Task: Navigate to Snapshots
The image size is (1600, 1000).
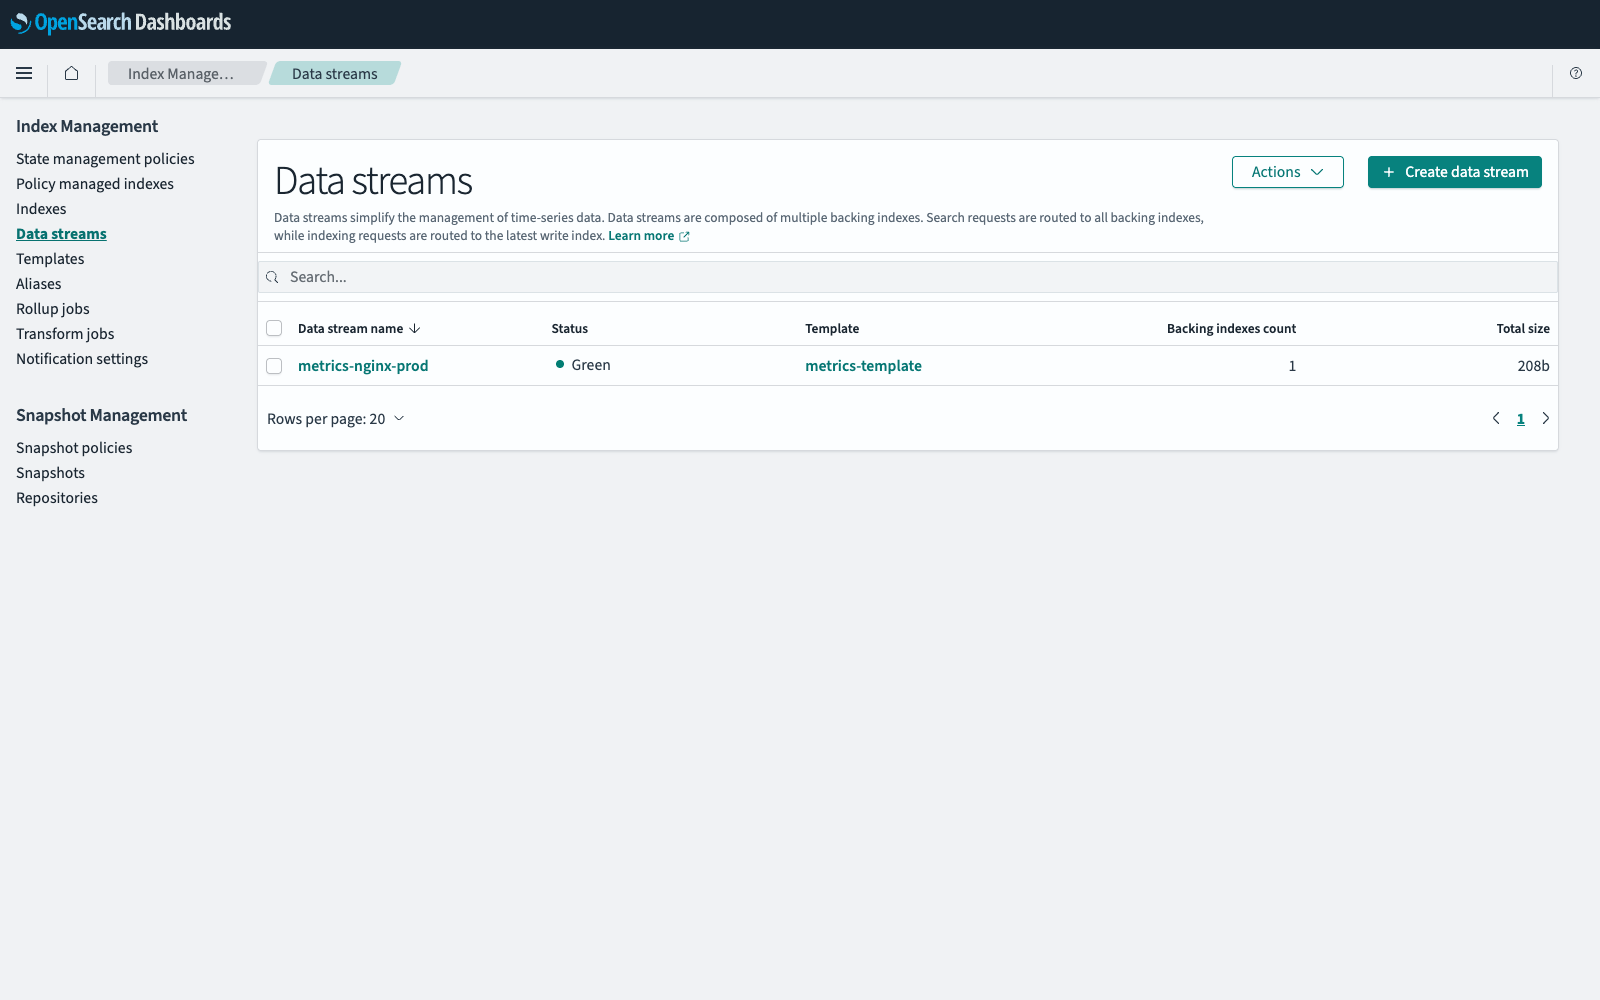Action: 50,473
